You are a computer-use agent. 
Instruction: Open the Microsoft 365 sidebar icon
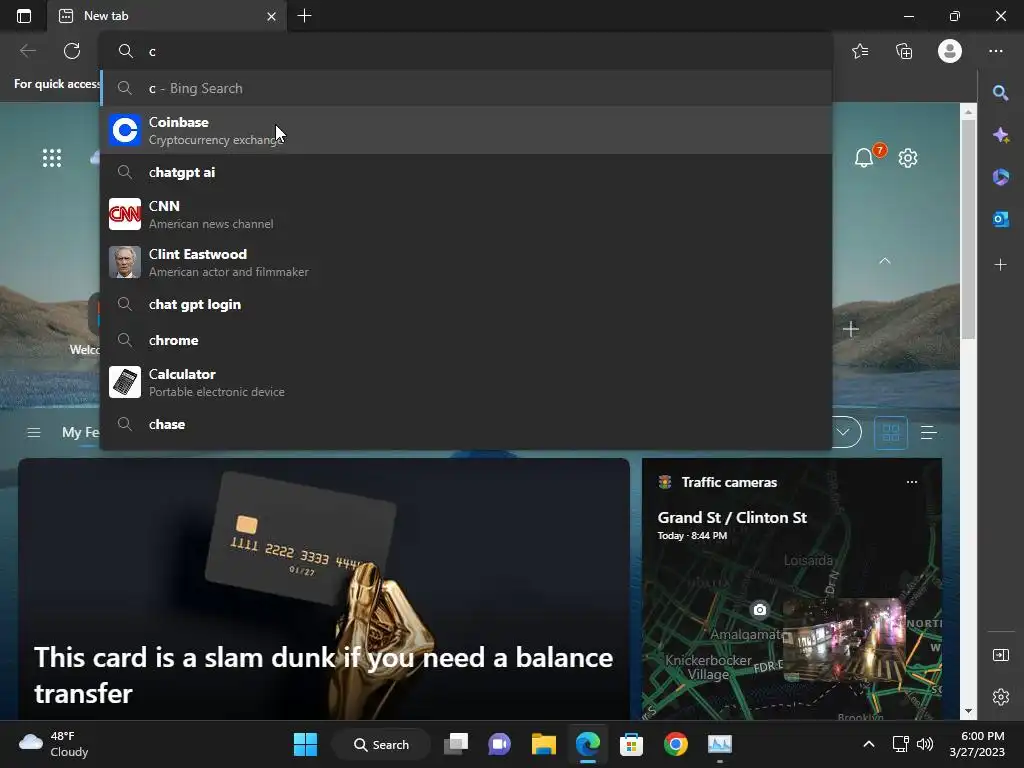tap(1000, 177)
